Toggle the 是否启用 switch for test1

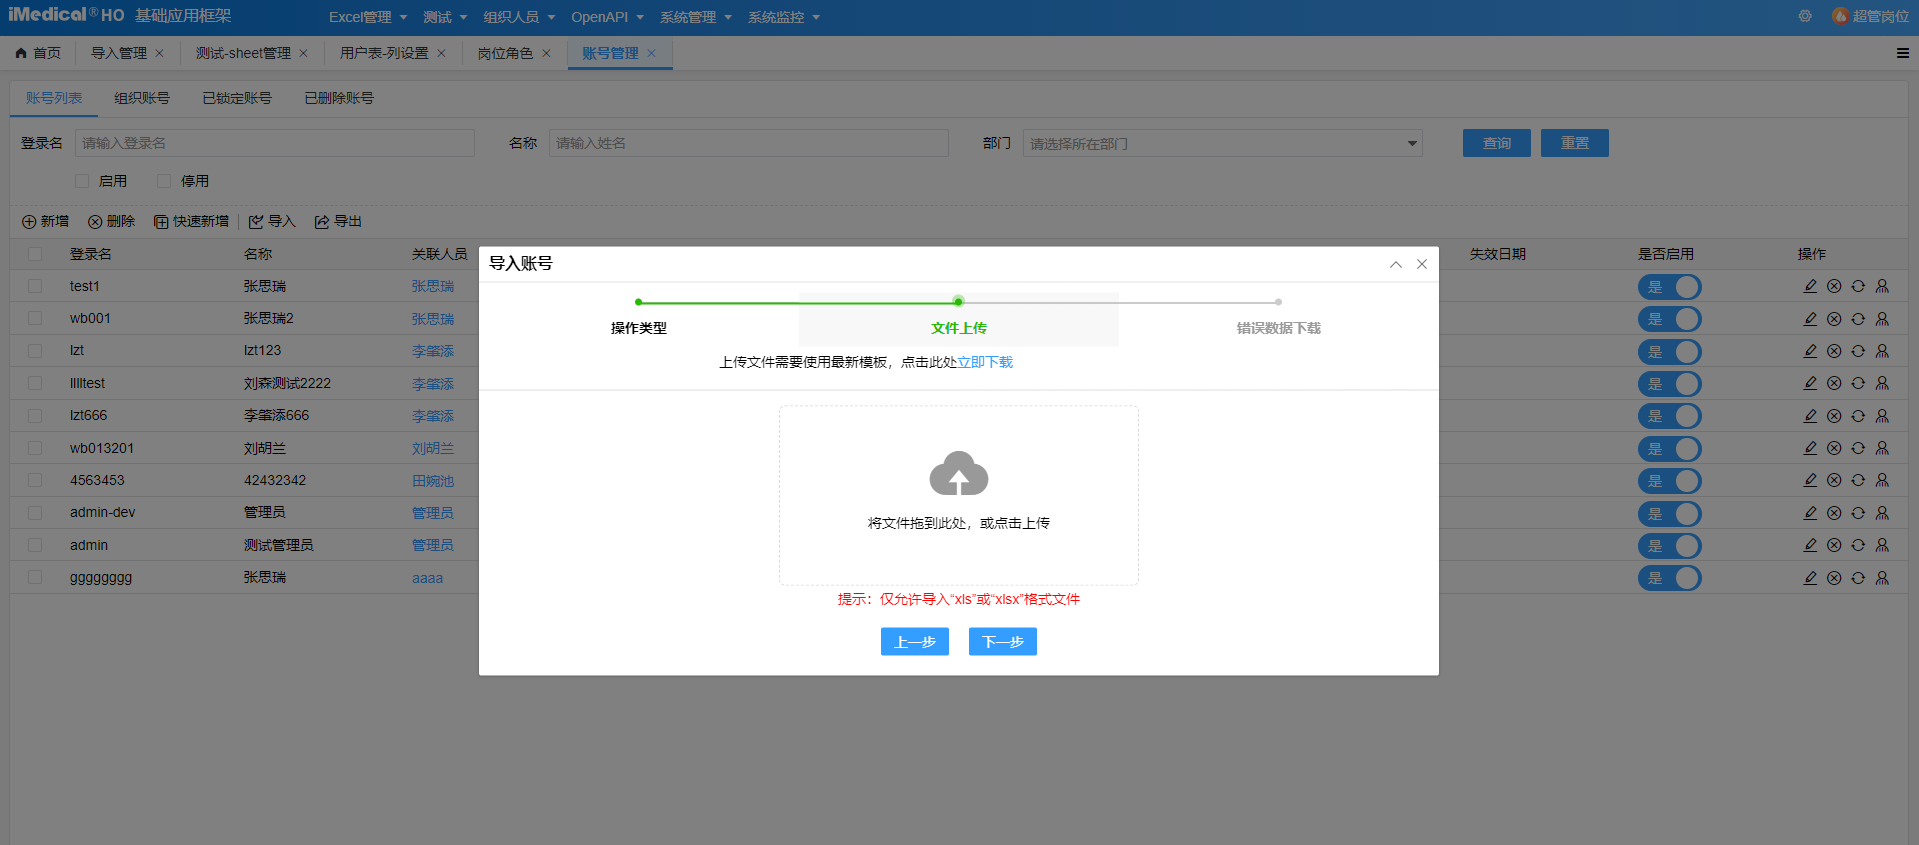[1669, 287]
